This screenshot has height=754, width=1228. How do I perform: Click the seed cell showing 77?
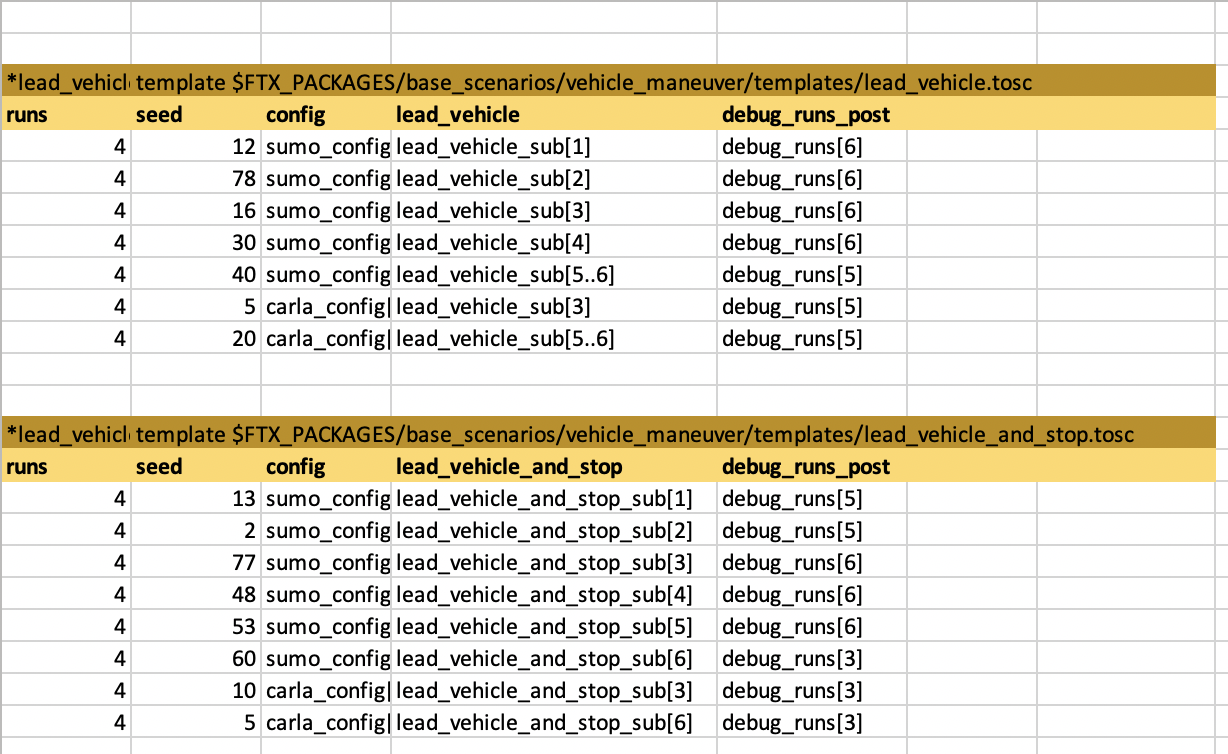point(196,563)
